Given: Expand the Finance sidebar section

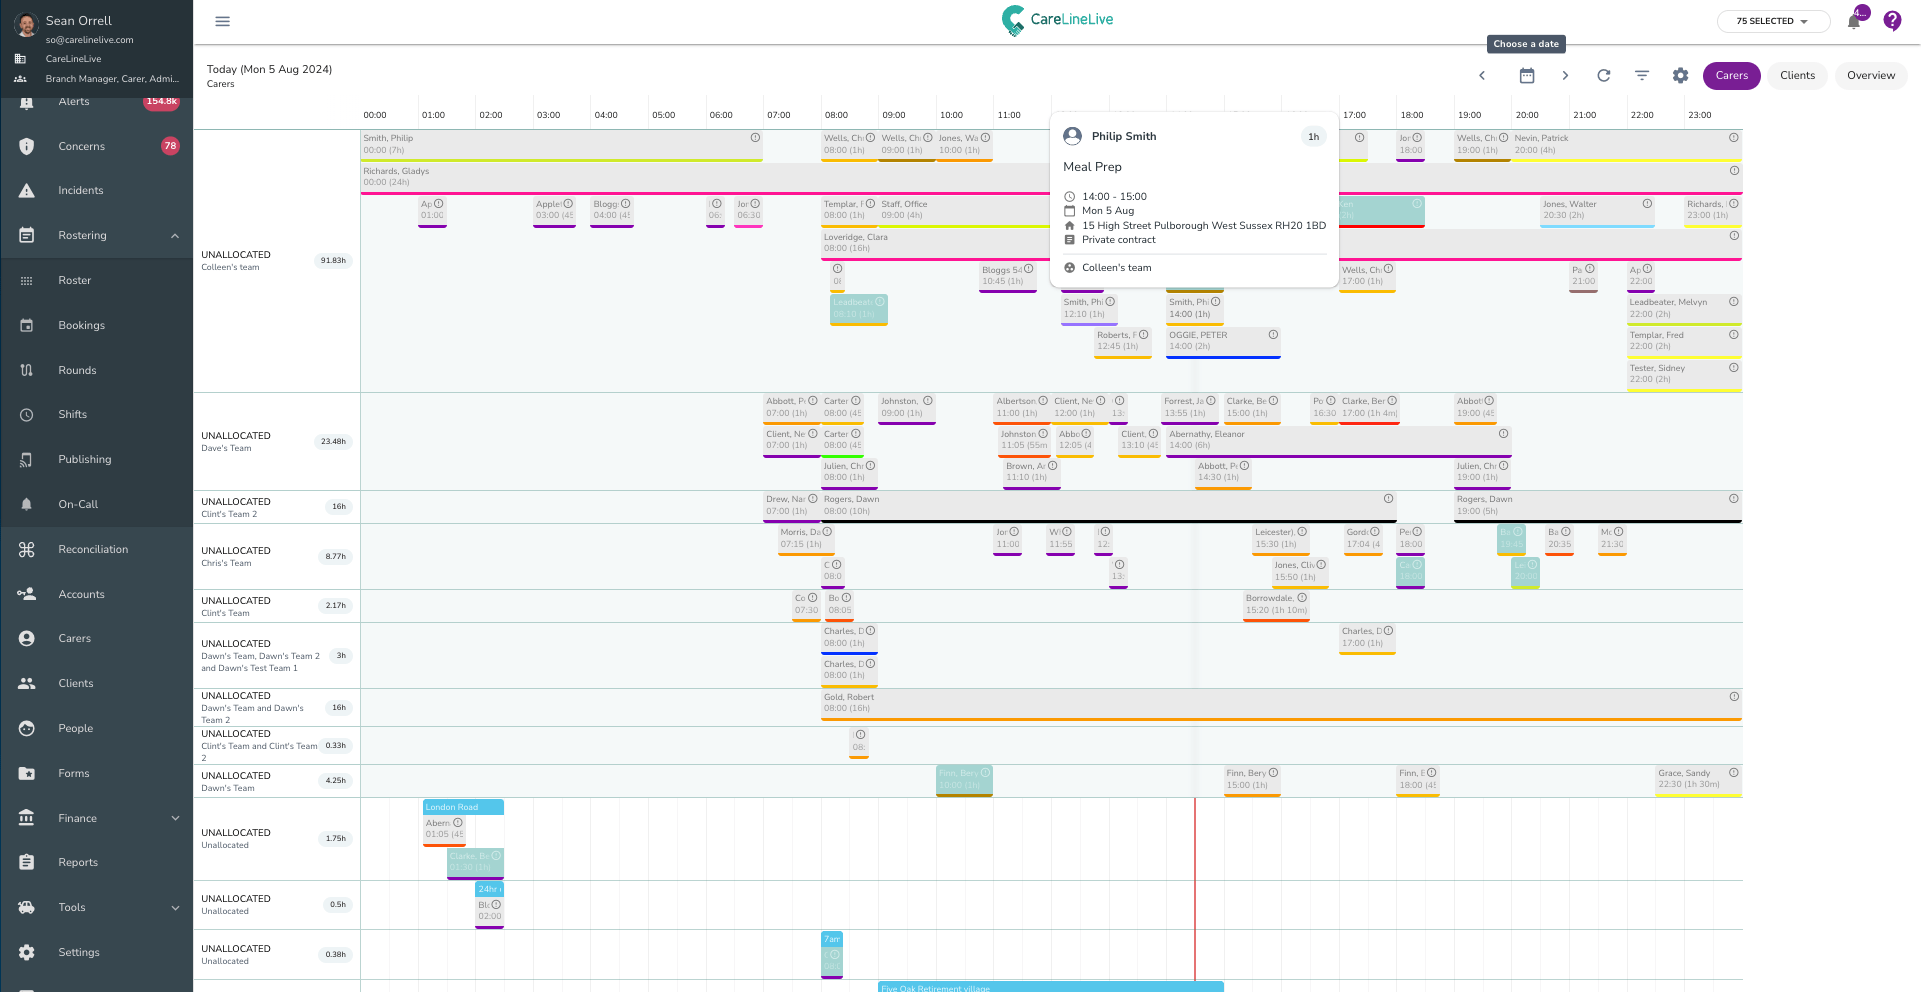Looking at the screenshot, I should [175, 818].
